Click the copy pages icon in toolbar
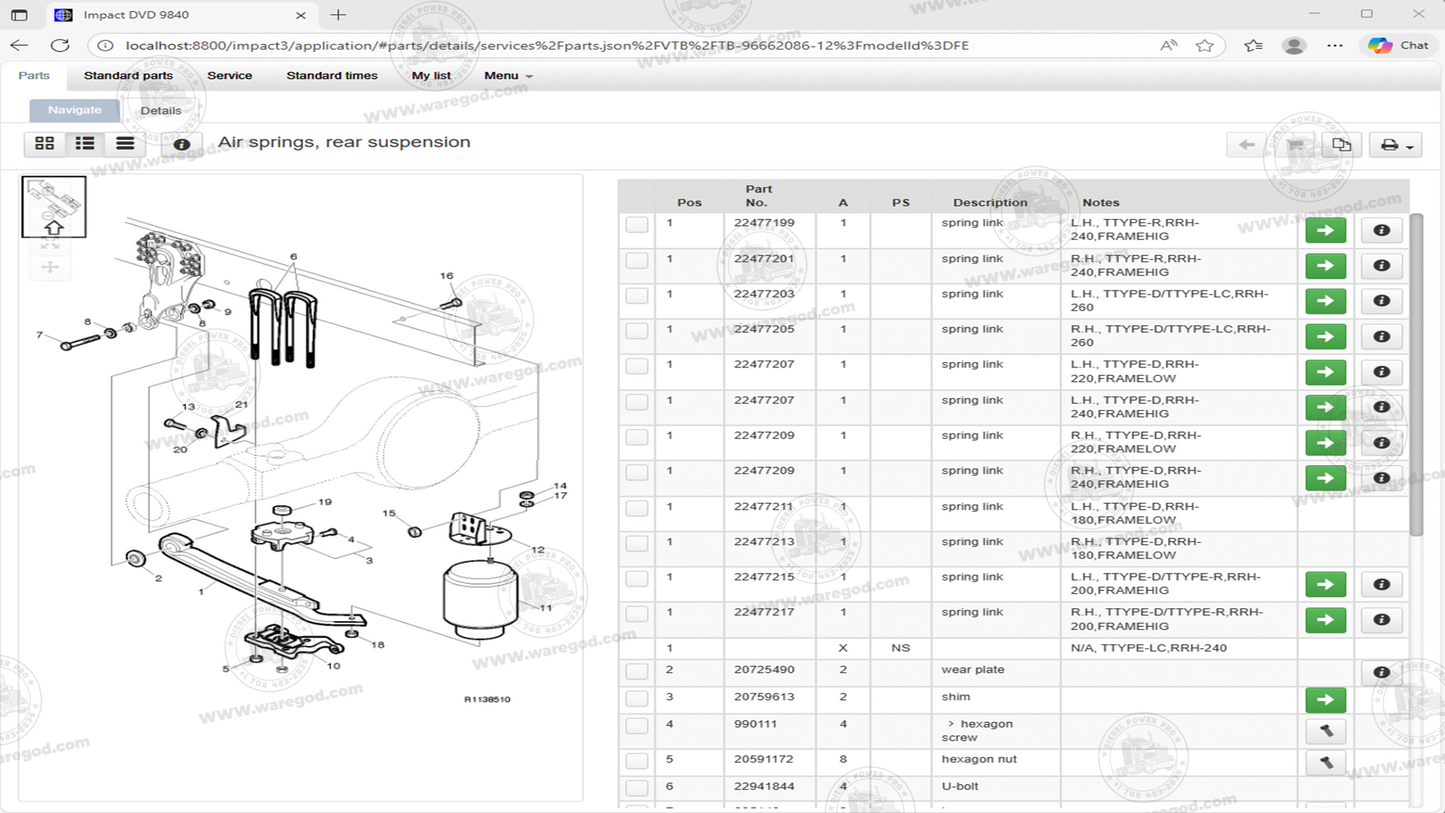 tap(1341, 145)
